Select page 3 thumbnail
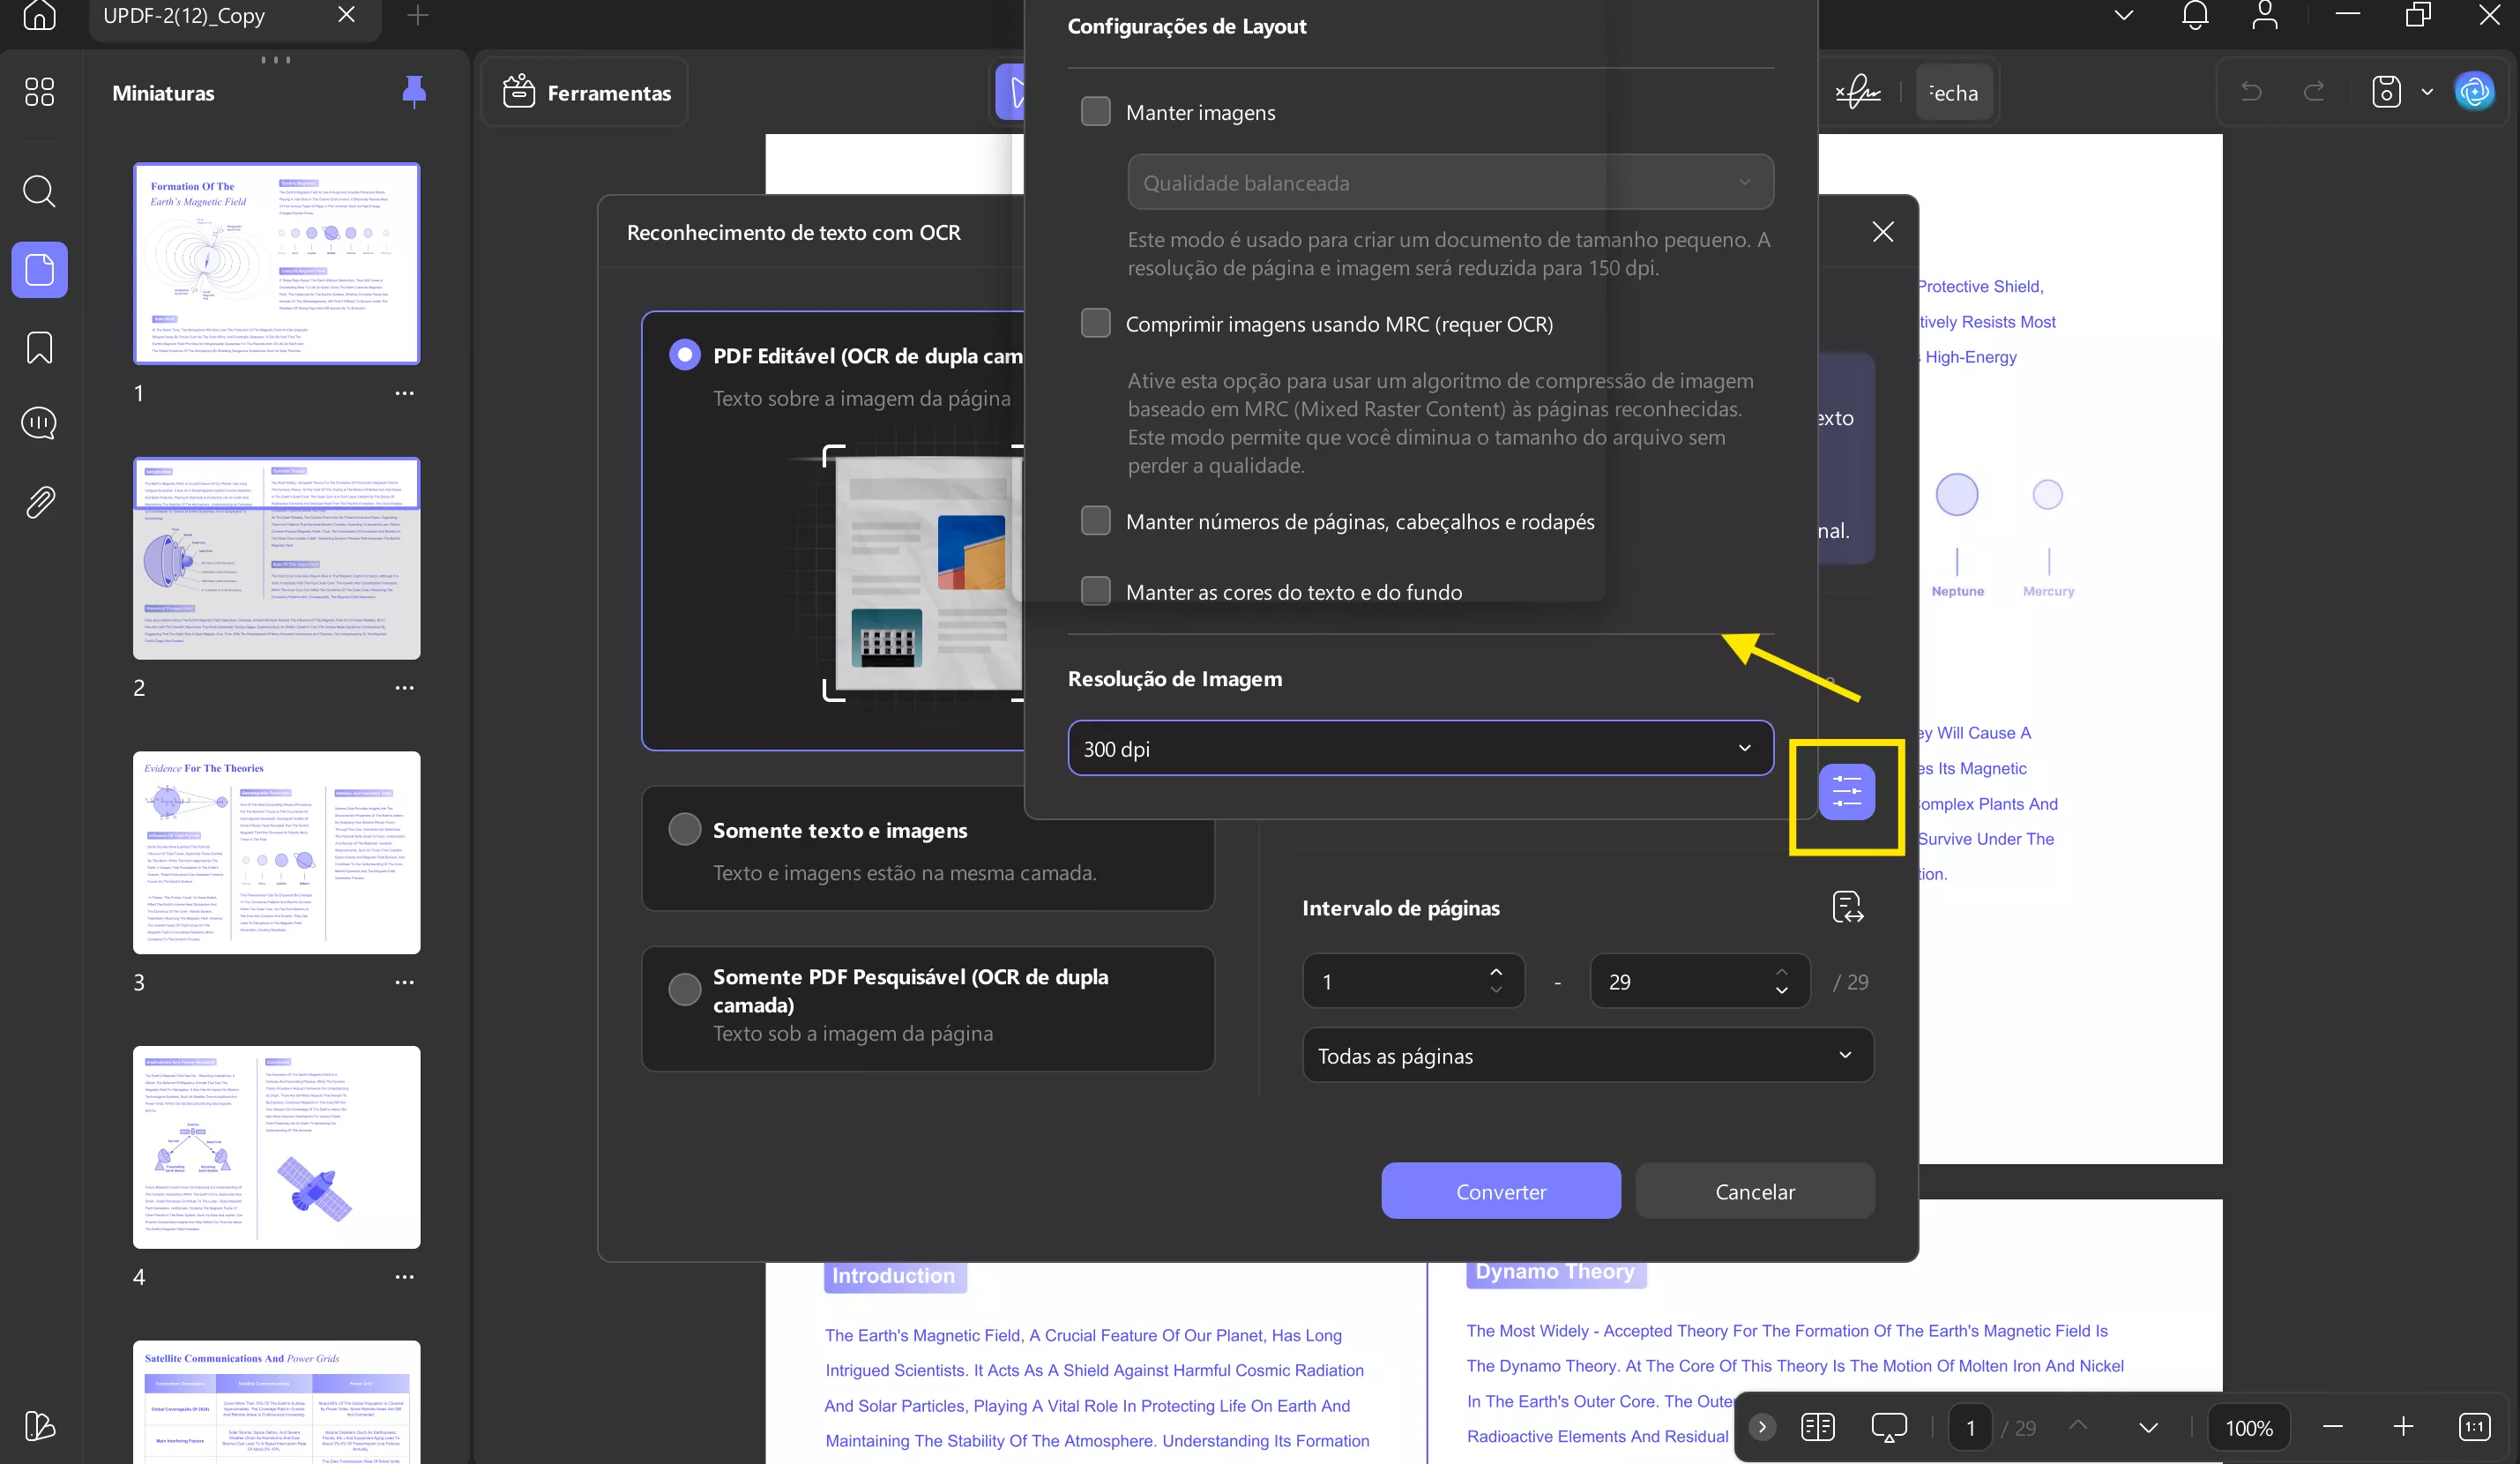 [x=276, y=852]
